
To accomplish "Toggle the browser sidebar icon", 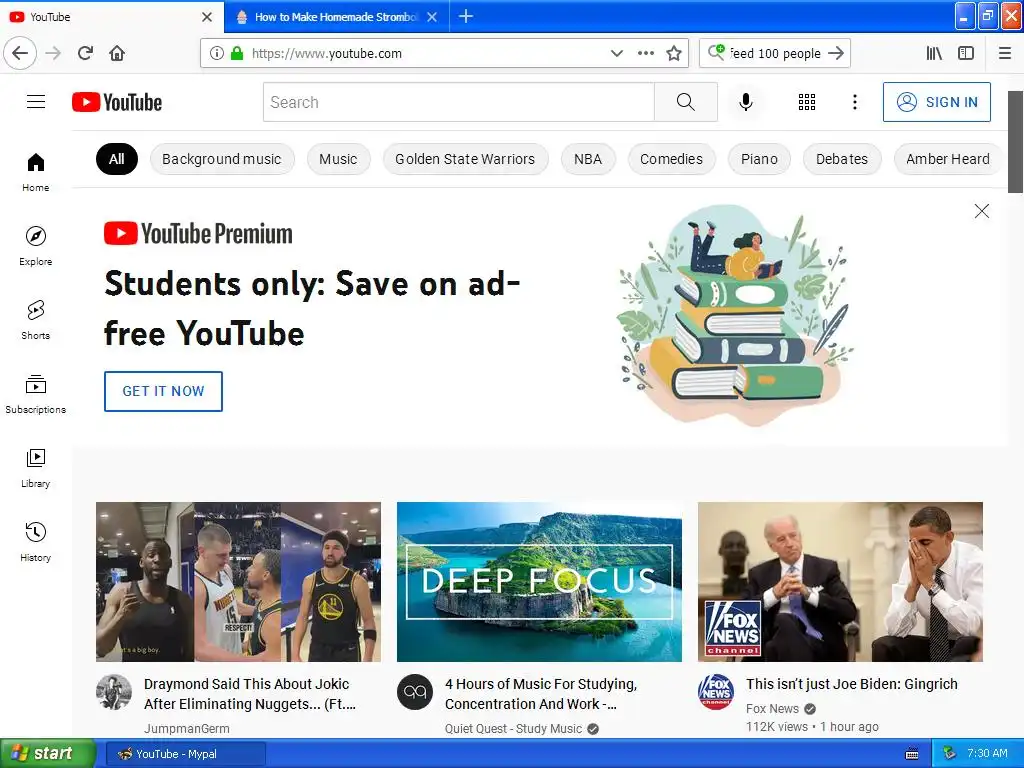I will (x=966, y=53).
